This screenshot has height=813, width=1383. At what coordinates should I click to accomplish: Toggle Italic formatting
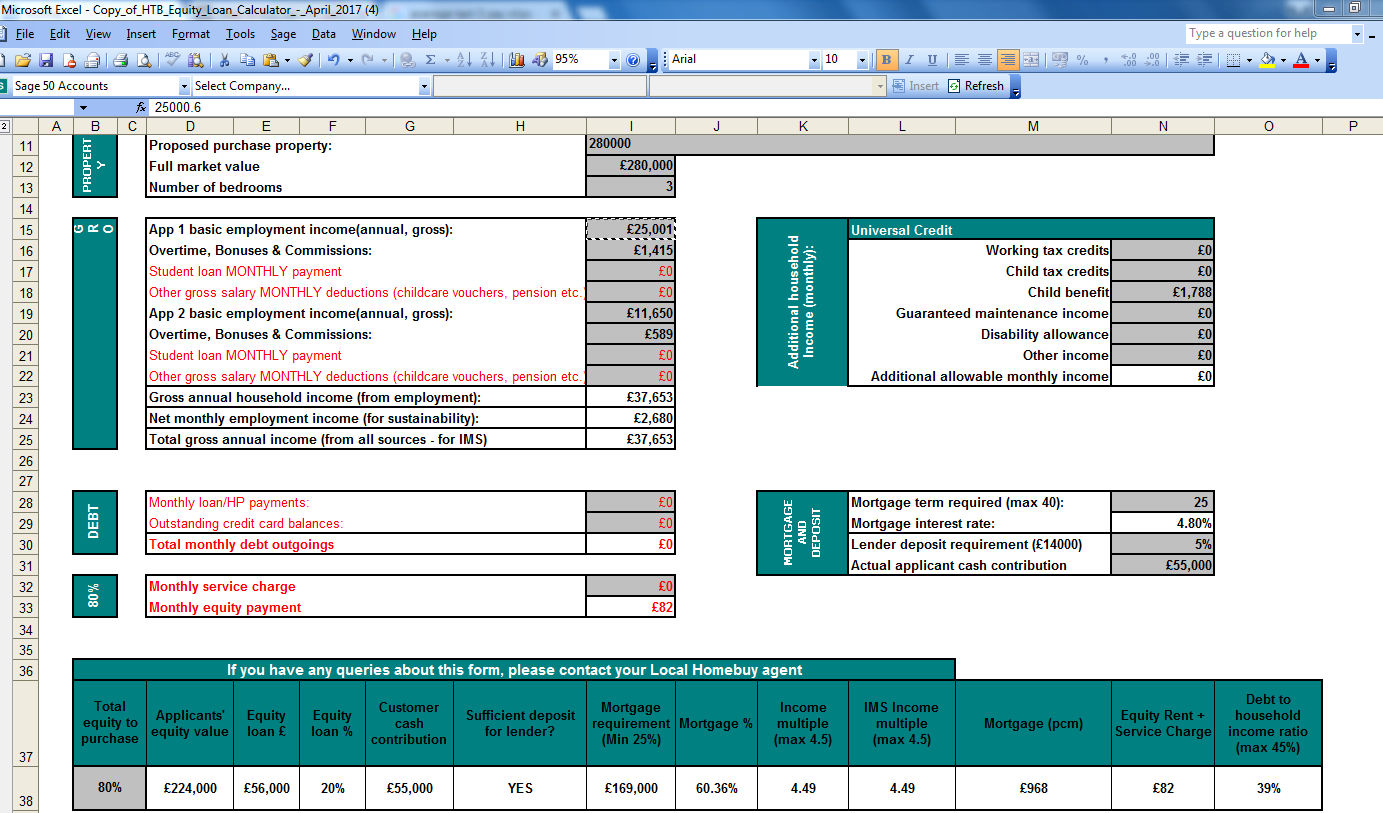[909, 60]
